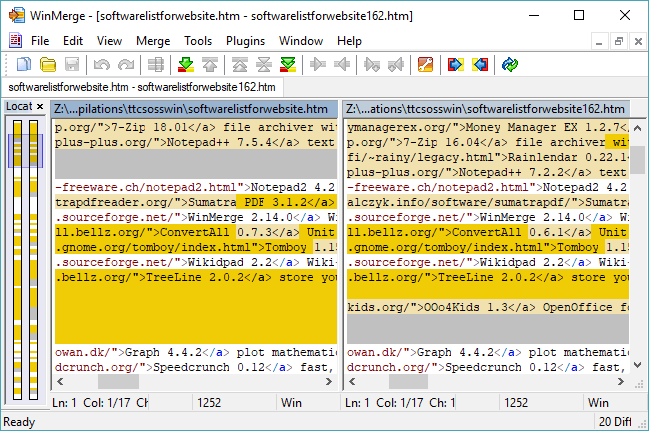
Task: Click the Copy all to right icon
Action: point(455,65)
